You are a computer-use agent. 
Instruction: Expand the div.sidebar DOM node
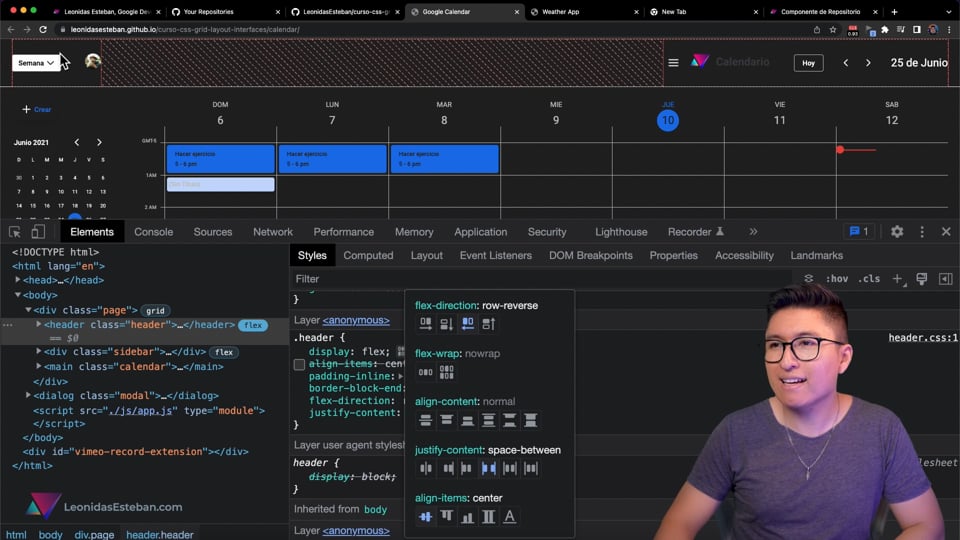point(39,352)
